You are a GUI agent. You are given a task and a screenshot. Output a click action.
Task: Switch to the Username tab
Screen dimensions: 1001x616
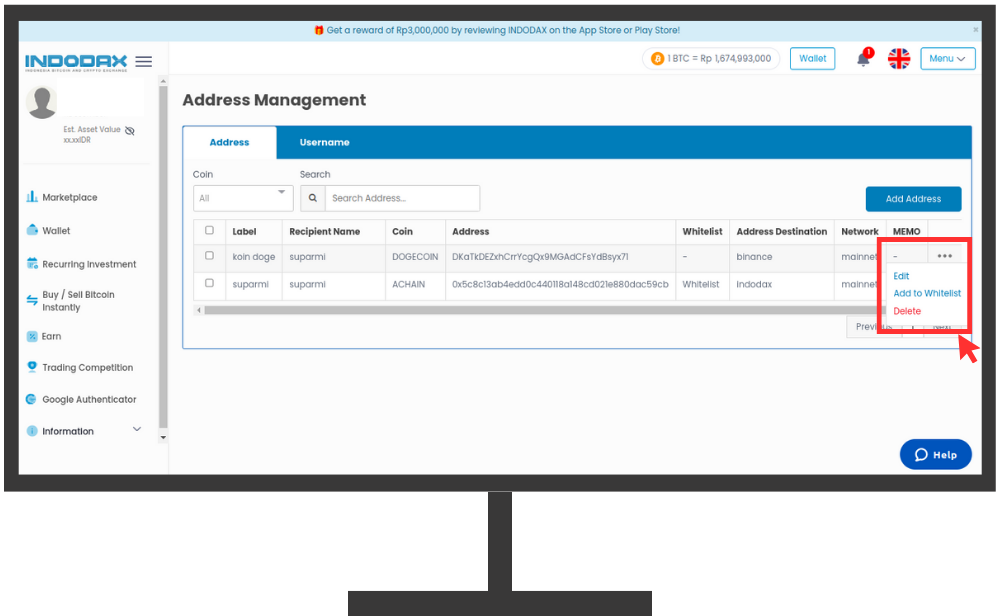tap(324, 142)
